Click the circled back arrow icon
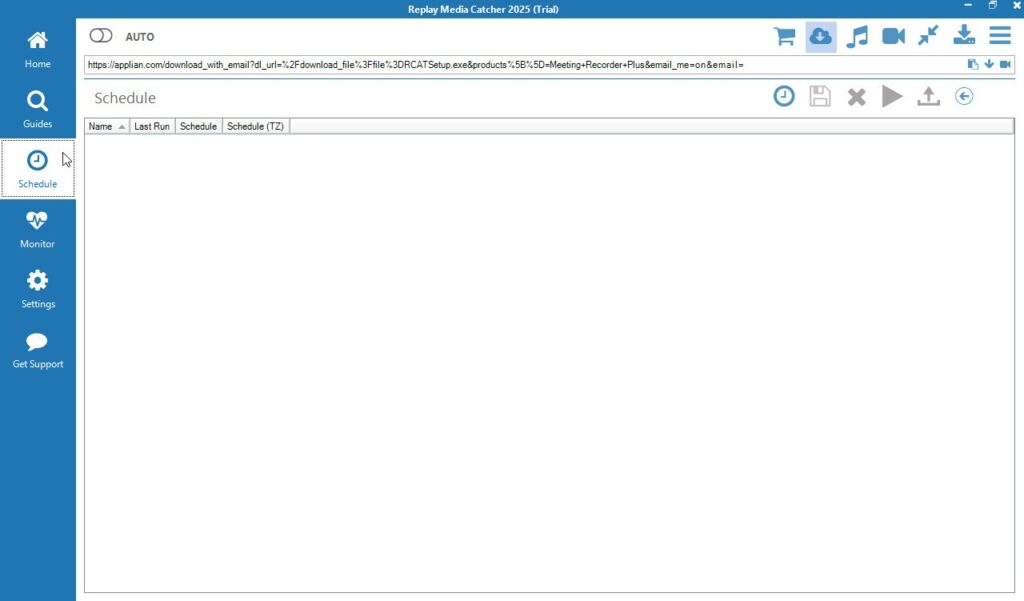The image size is (1024, 601). point(964,97)
